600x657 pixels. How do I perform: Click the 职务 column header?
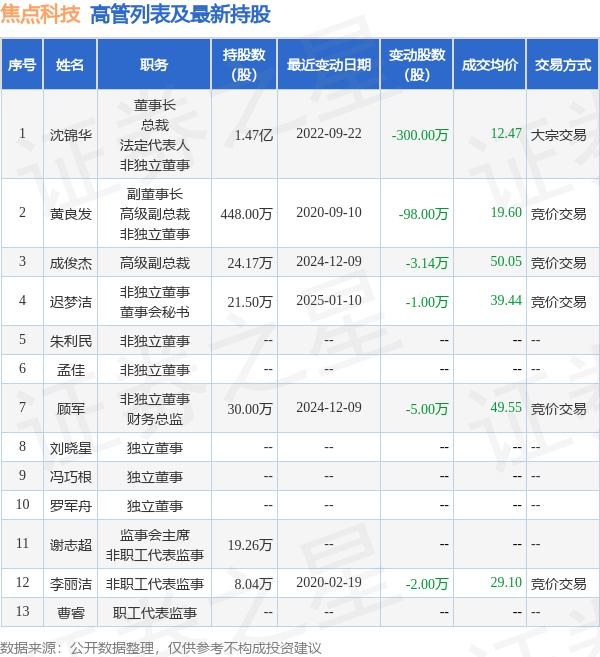[154, 65]
